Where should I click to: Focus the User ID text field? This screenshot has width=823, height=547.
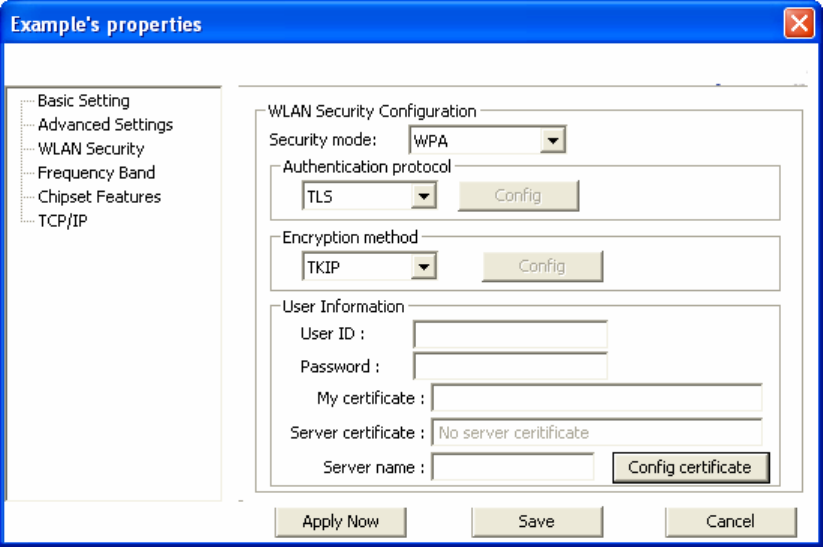[510, 334]
